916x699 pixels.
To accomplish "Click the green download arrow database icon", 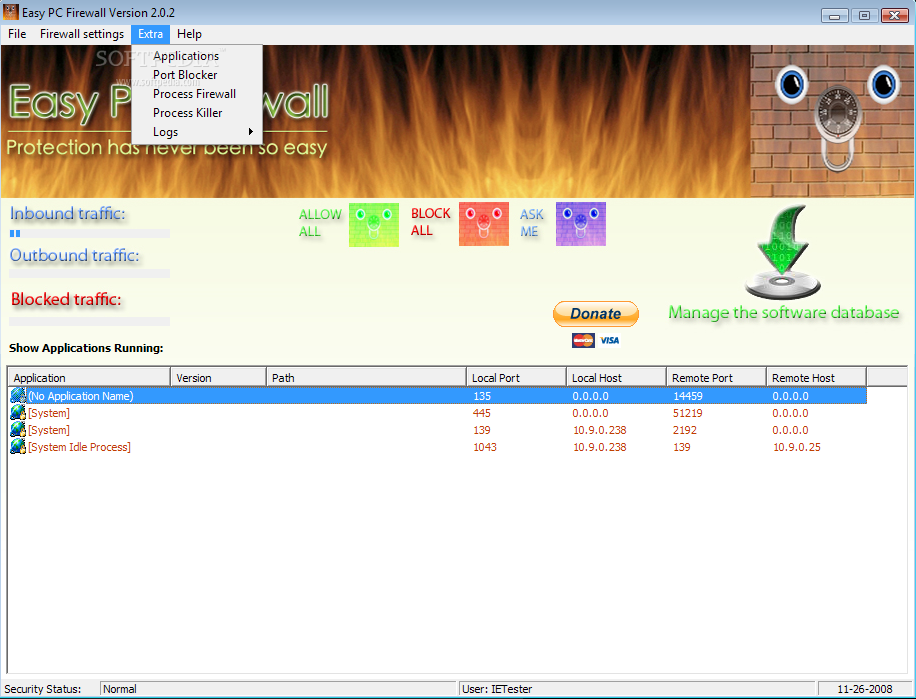I will tap(783, 252).
